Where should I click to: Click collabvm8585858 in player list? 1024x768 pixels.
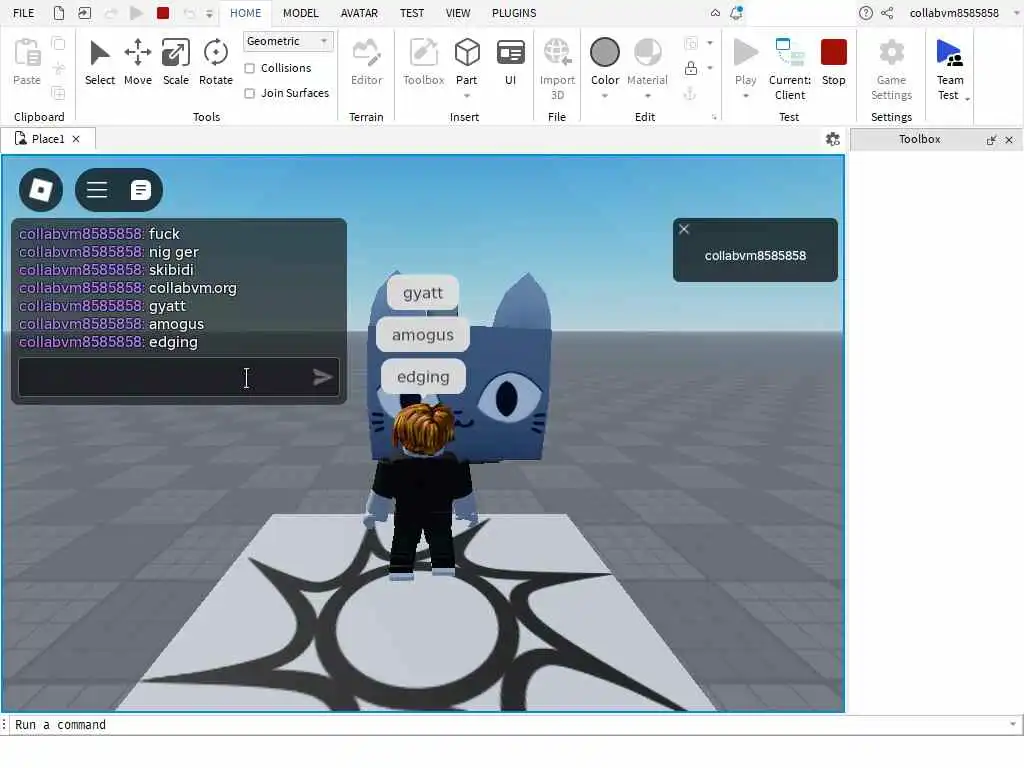point(755,255)
